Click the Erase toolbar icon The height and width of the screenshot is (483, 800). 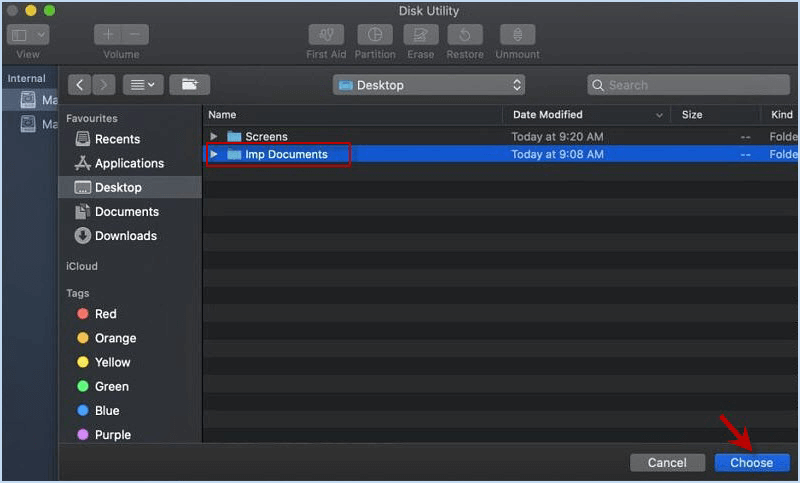(420, 35)
